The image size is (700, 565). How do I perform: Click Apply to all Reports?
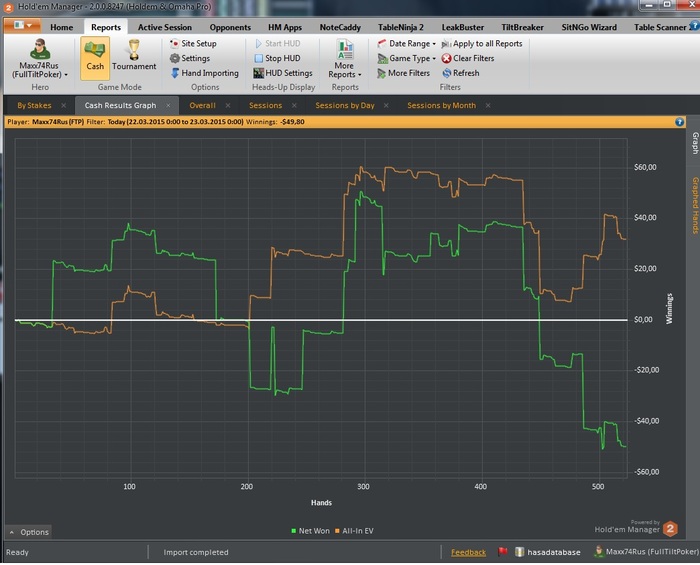(x=482, y=43)
